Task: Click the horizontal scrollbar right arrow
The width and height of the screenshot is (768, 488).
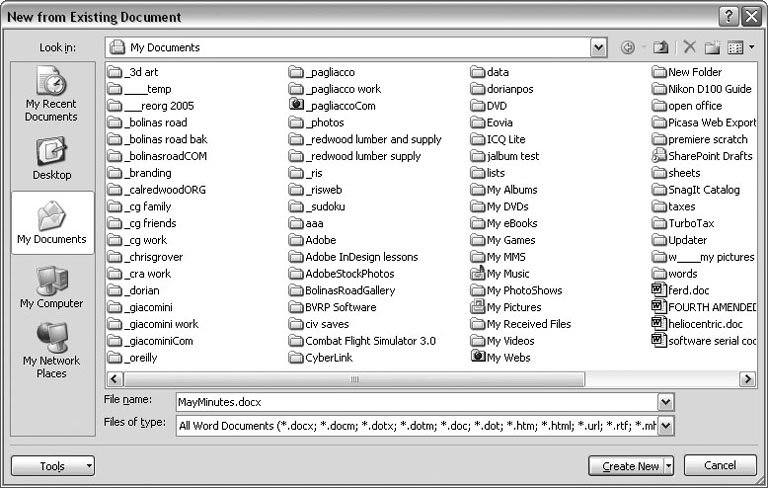Action: 747,379
